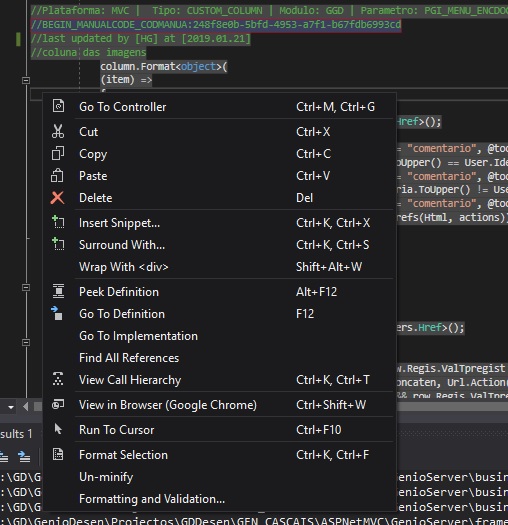Click the outdent icon in the results toolbar
Viewport: 508px width, 525px height.
[4, 457]
